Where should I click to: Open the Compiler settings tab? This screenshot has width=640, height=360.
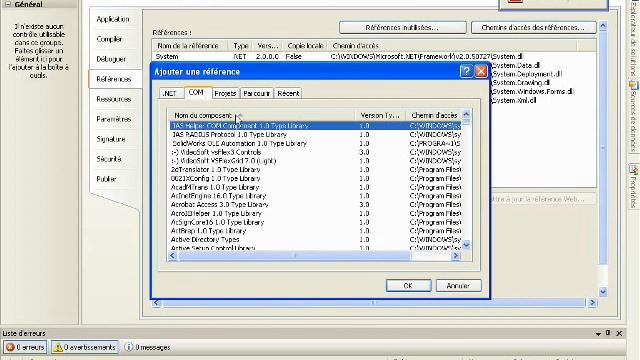pyautogui.click(x=109, y=39)
